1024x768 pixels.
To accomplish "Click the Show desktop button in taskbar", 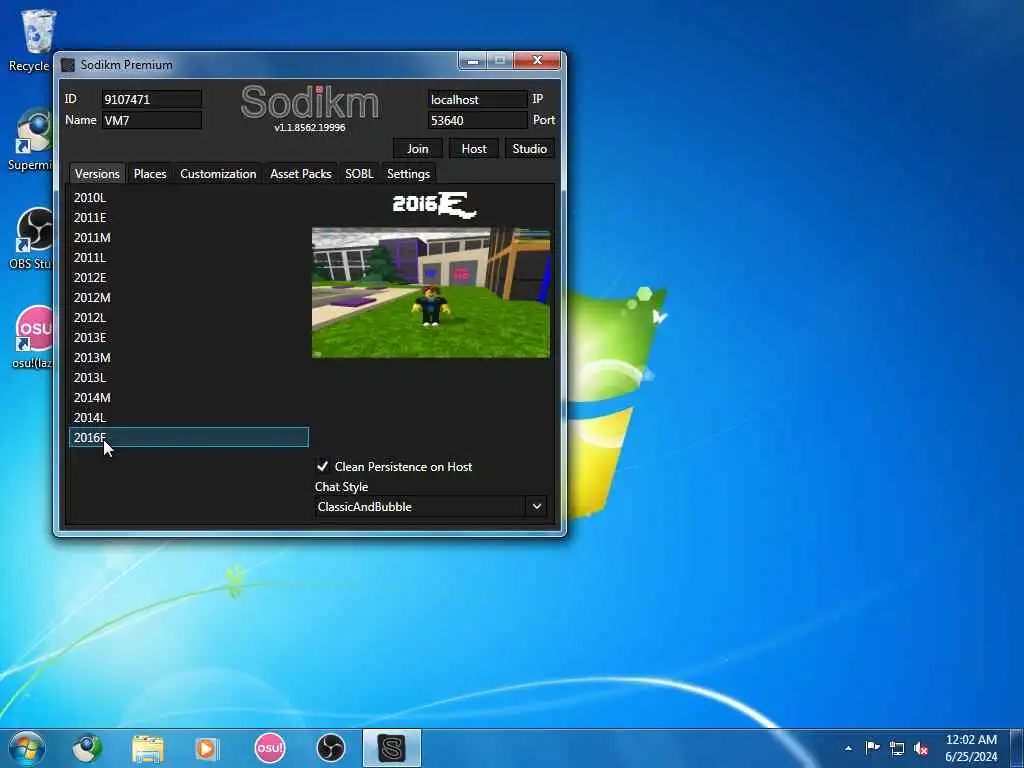I will [x=1017, y=748].
